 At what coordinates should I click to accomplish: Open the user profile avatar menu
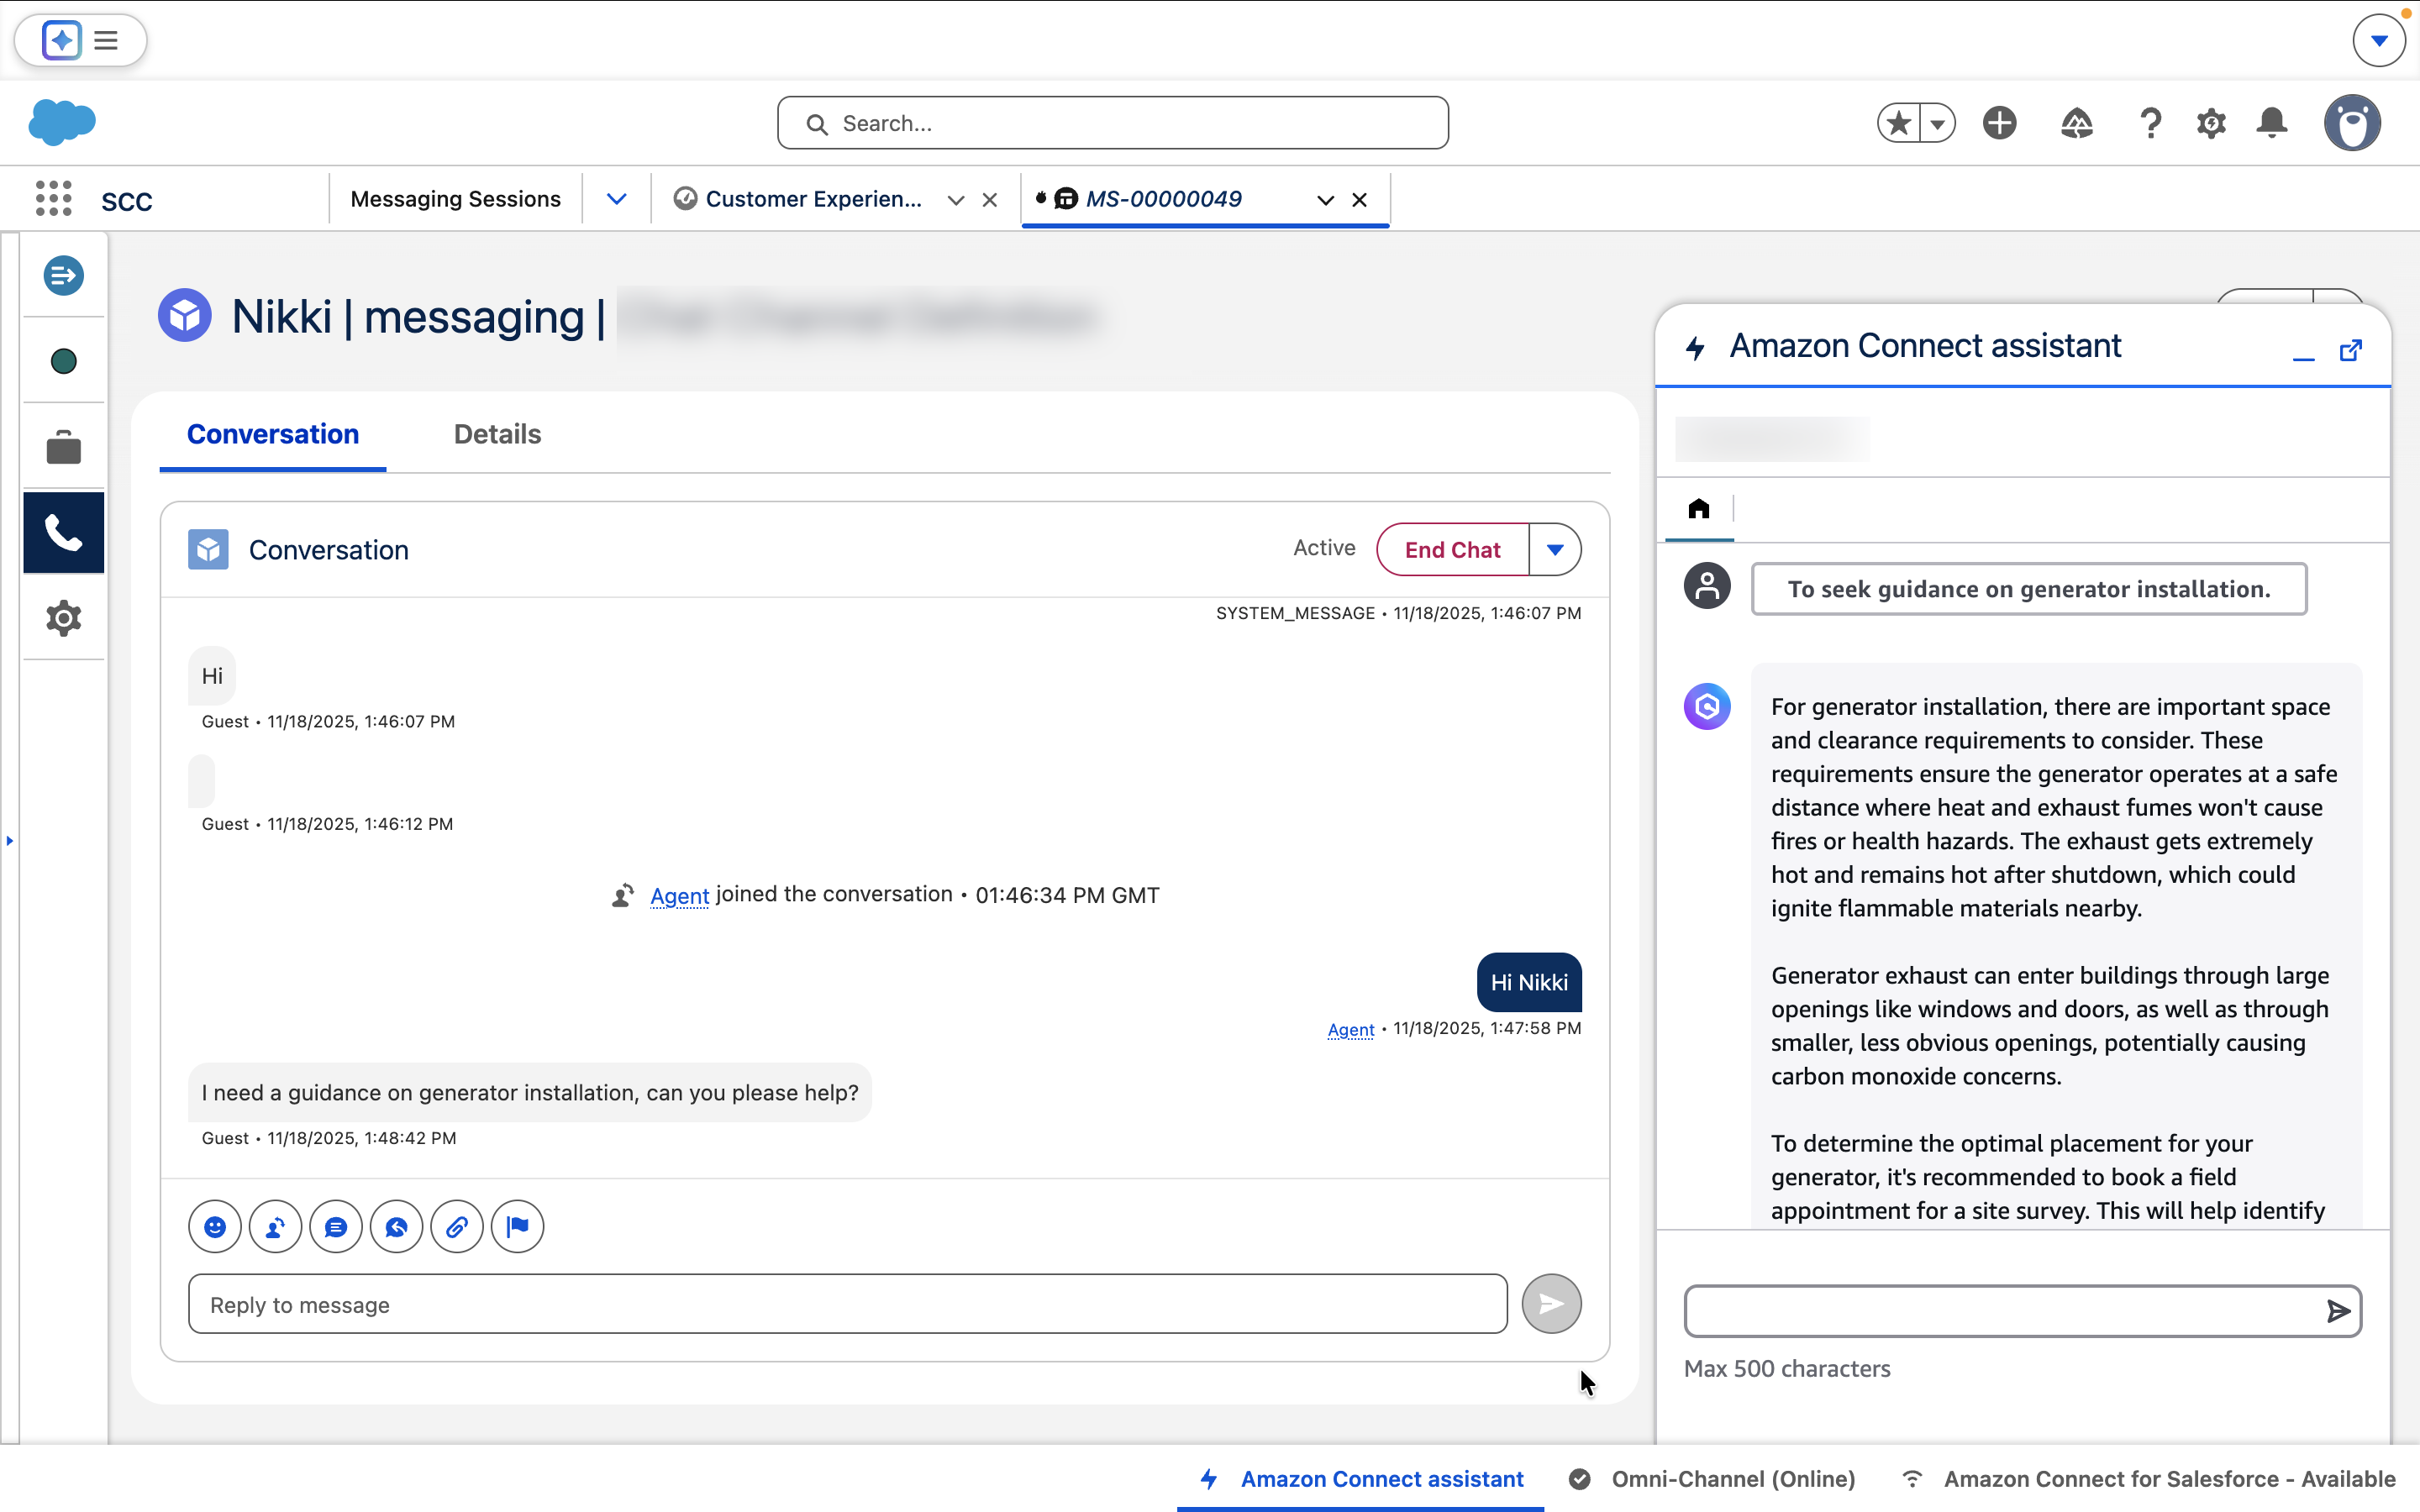click(x=2352, y=123)
